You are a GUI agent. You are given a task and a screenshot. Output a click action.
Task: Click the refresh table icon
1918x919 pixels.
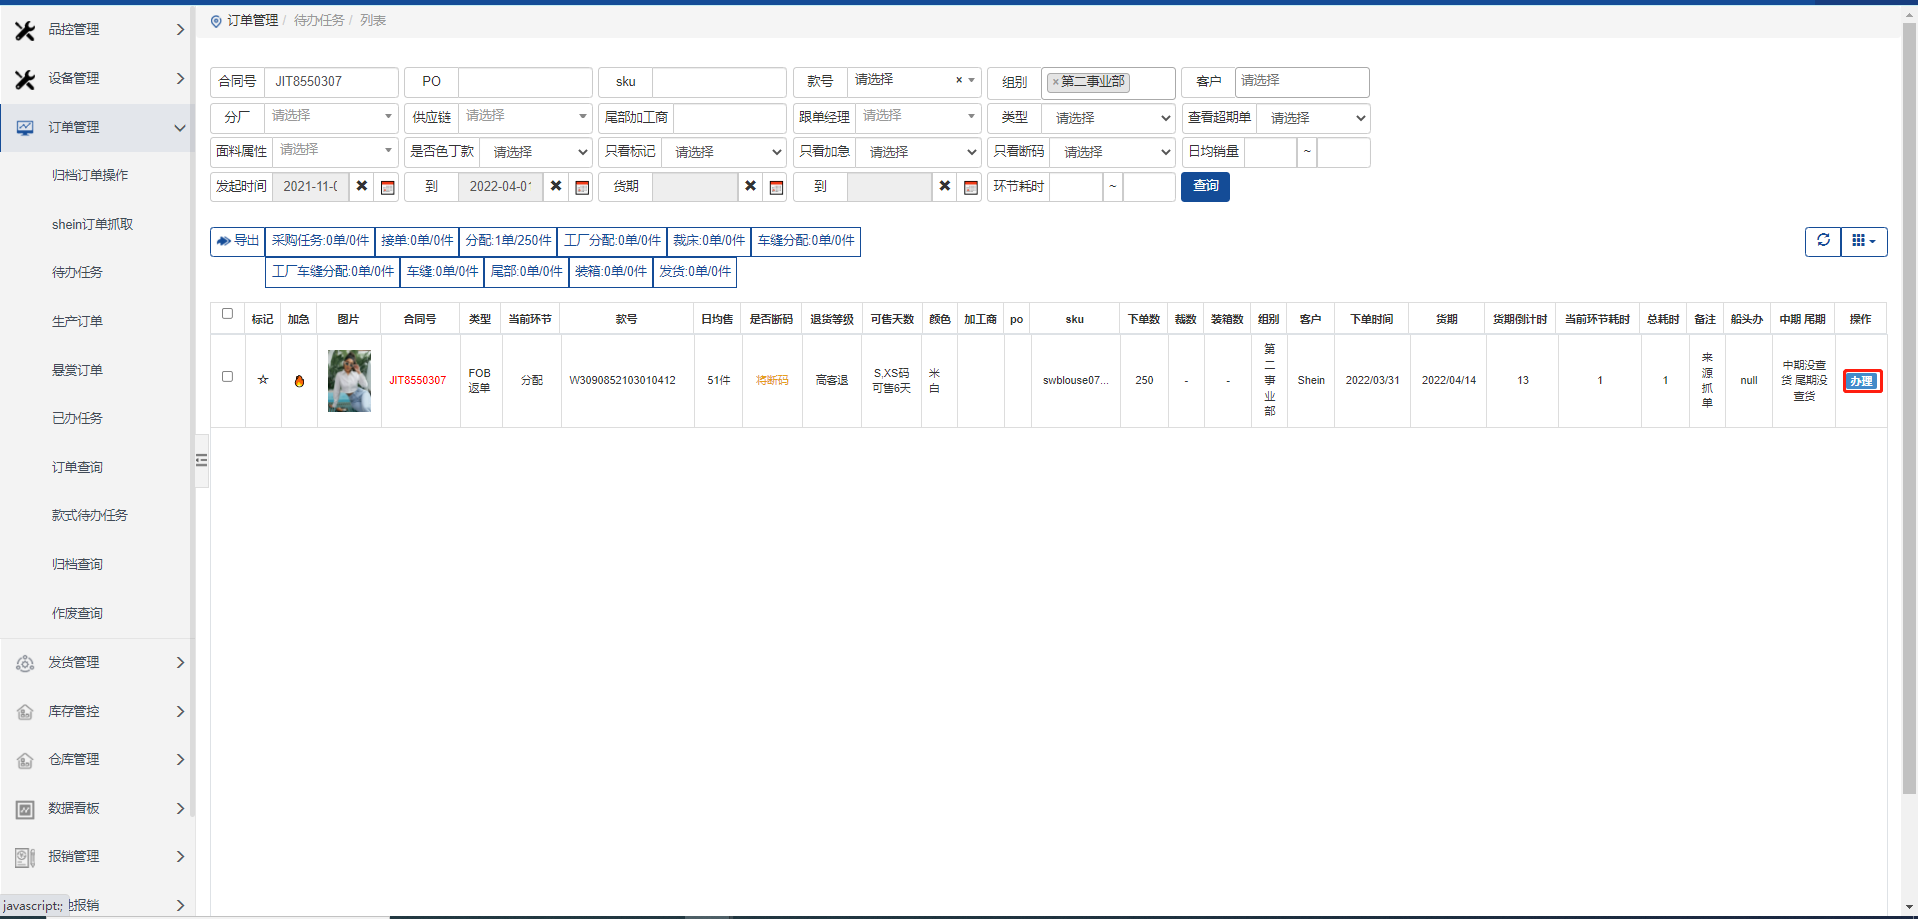click(x=1822, y=241)
